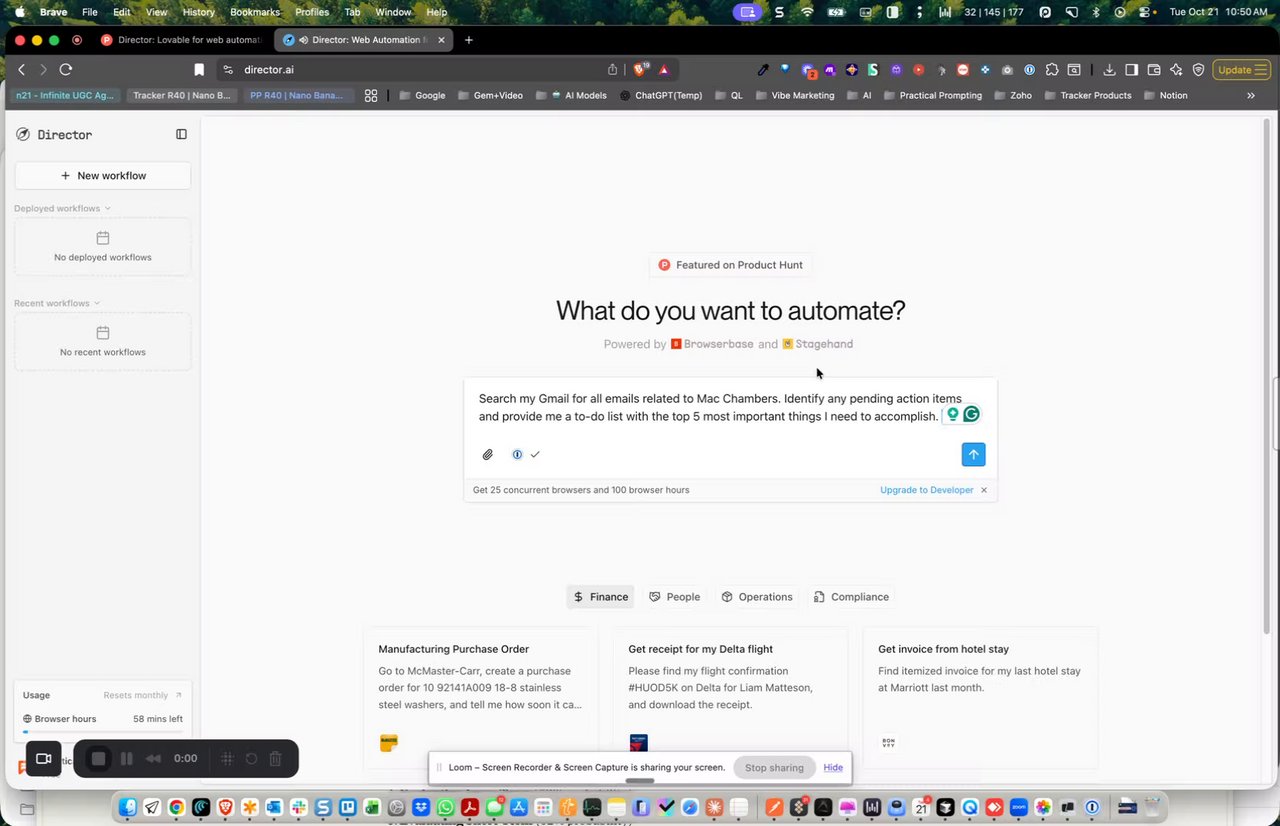
Task: Open Slack from the Dock
Action: pyautogui.click(x=298, y=807)
